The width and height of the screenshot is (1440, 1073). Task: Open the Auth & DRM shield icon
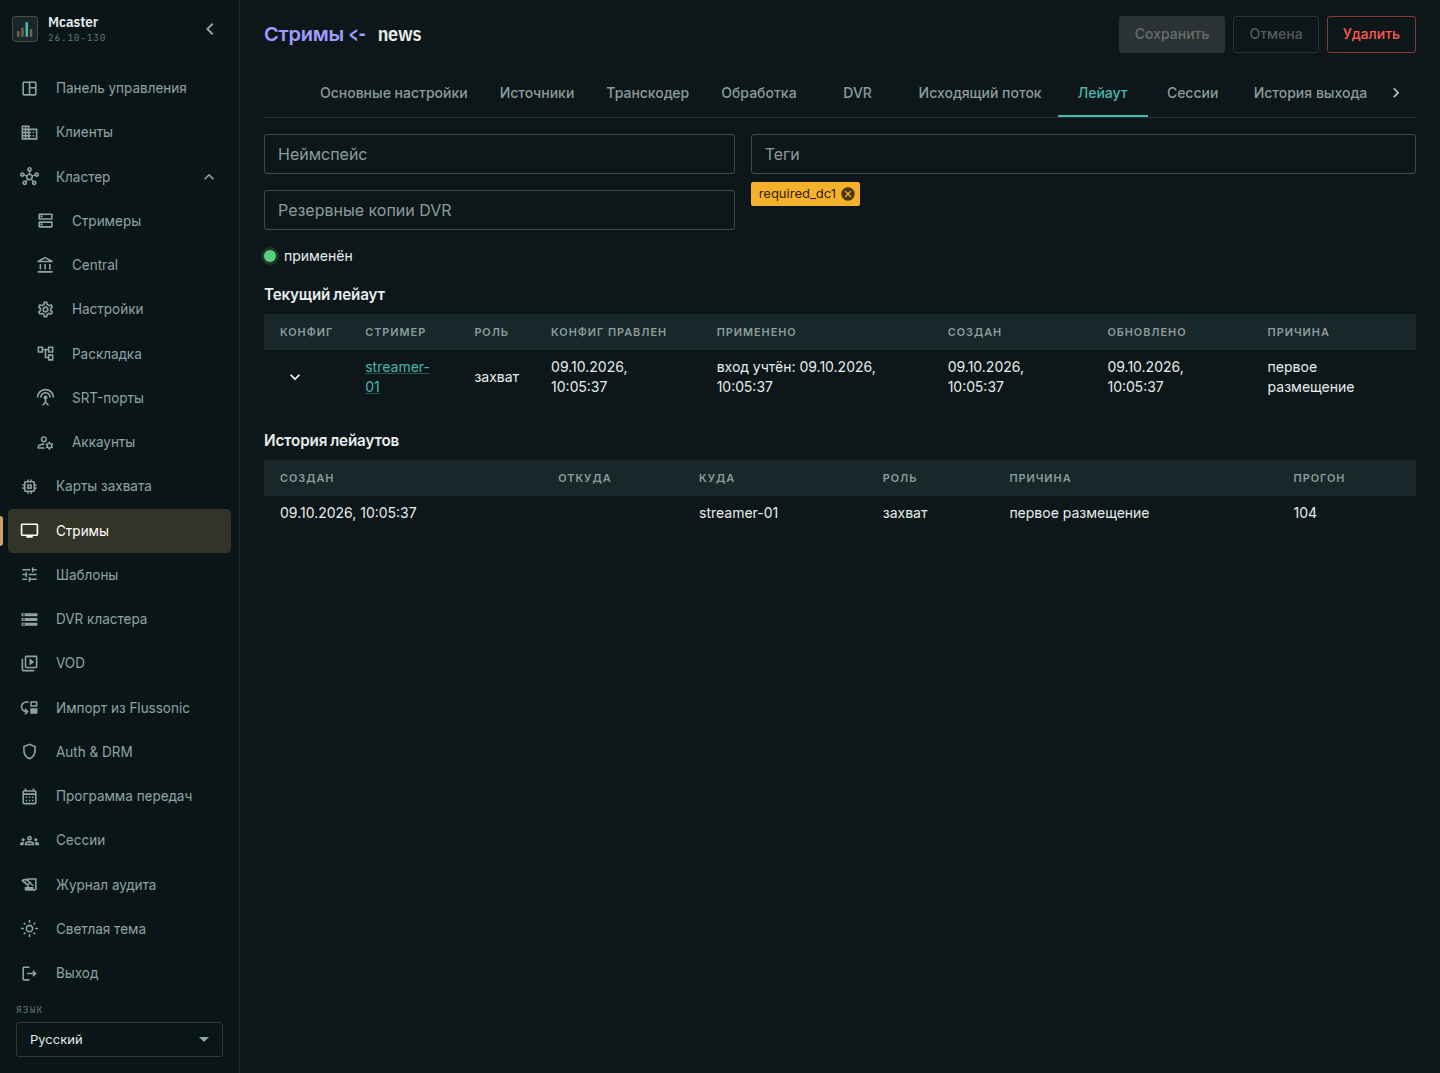[30, 752]
